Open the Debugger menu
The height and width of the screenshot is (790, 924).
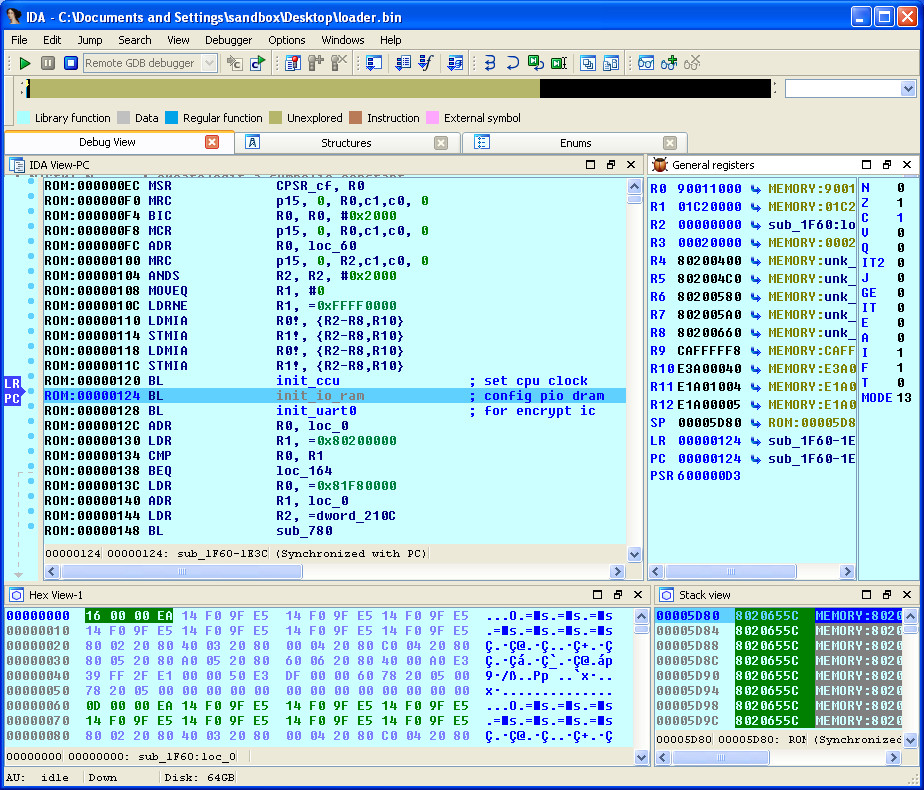(x=228, y=40)
